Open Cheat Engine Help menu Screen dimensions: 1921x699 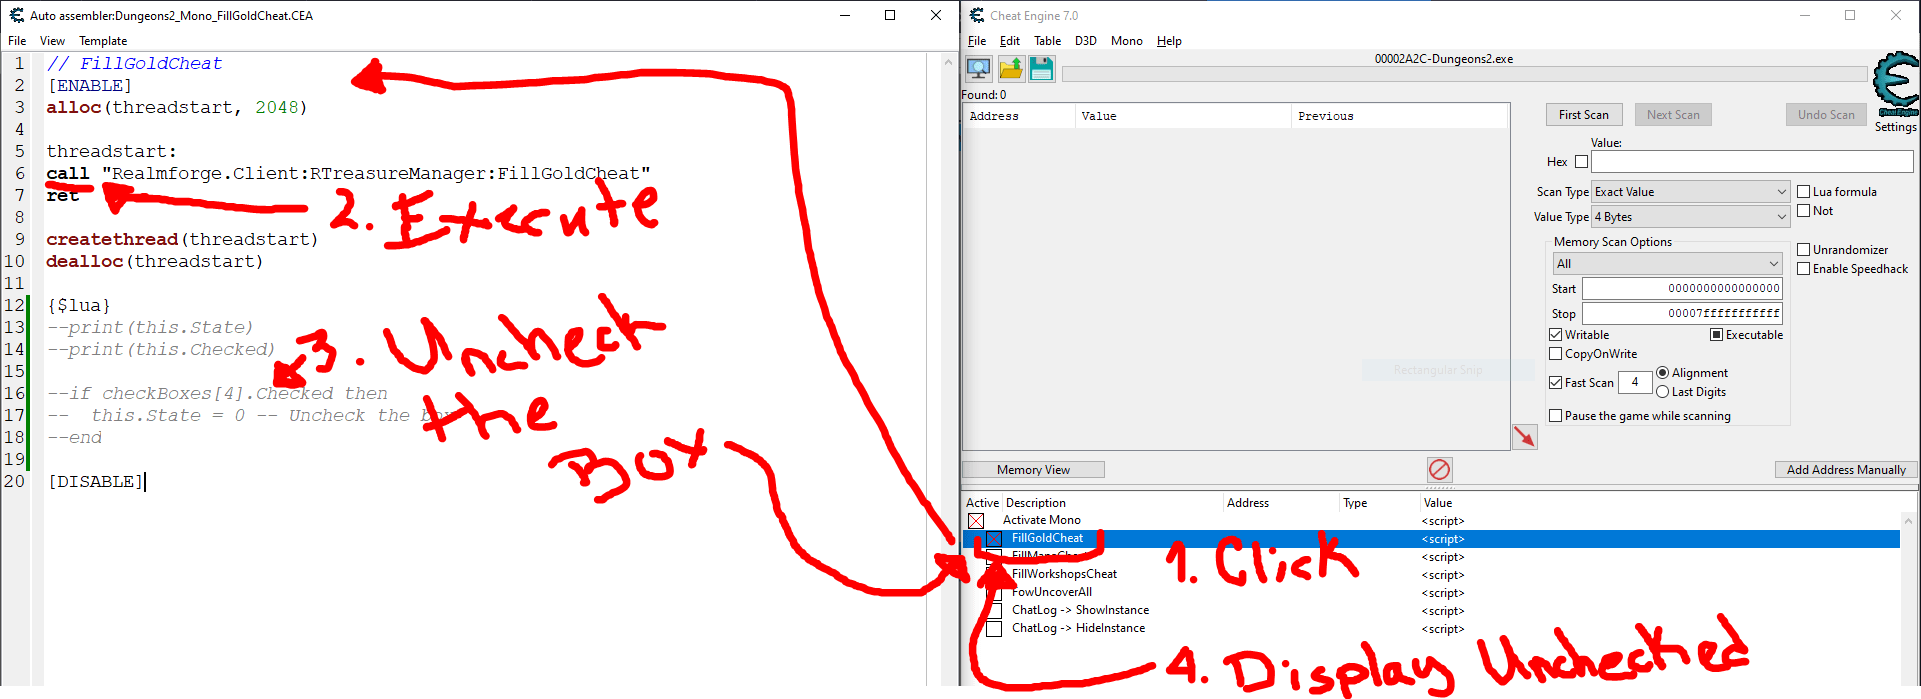point(1169,41)
